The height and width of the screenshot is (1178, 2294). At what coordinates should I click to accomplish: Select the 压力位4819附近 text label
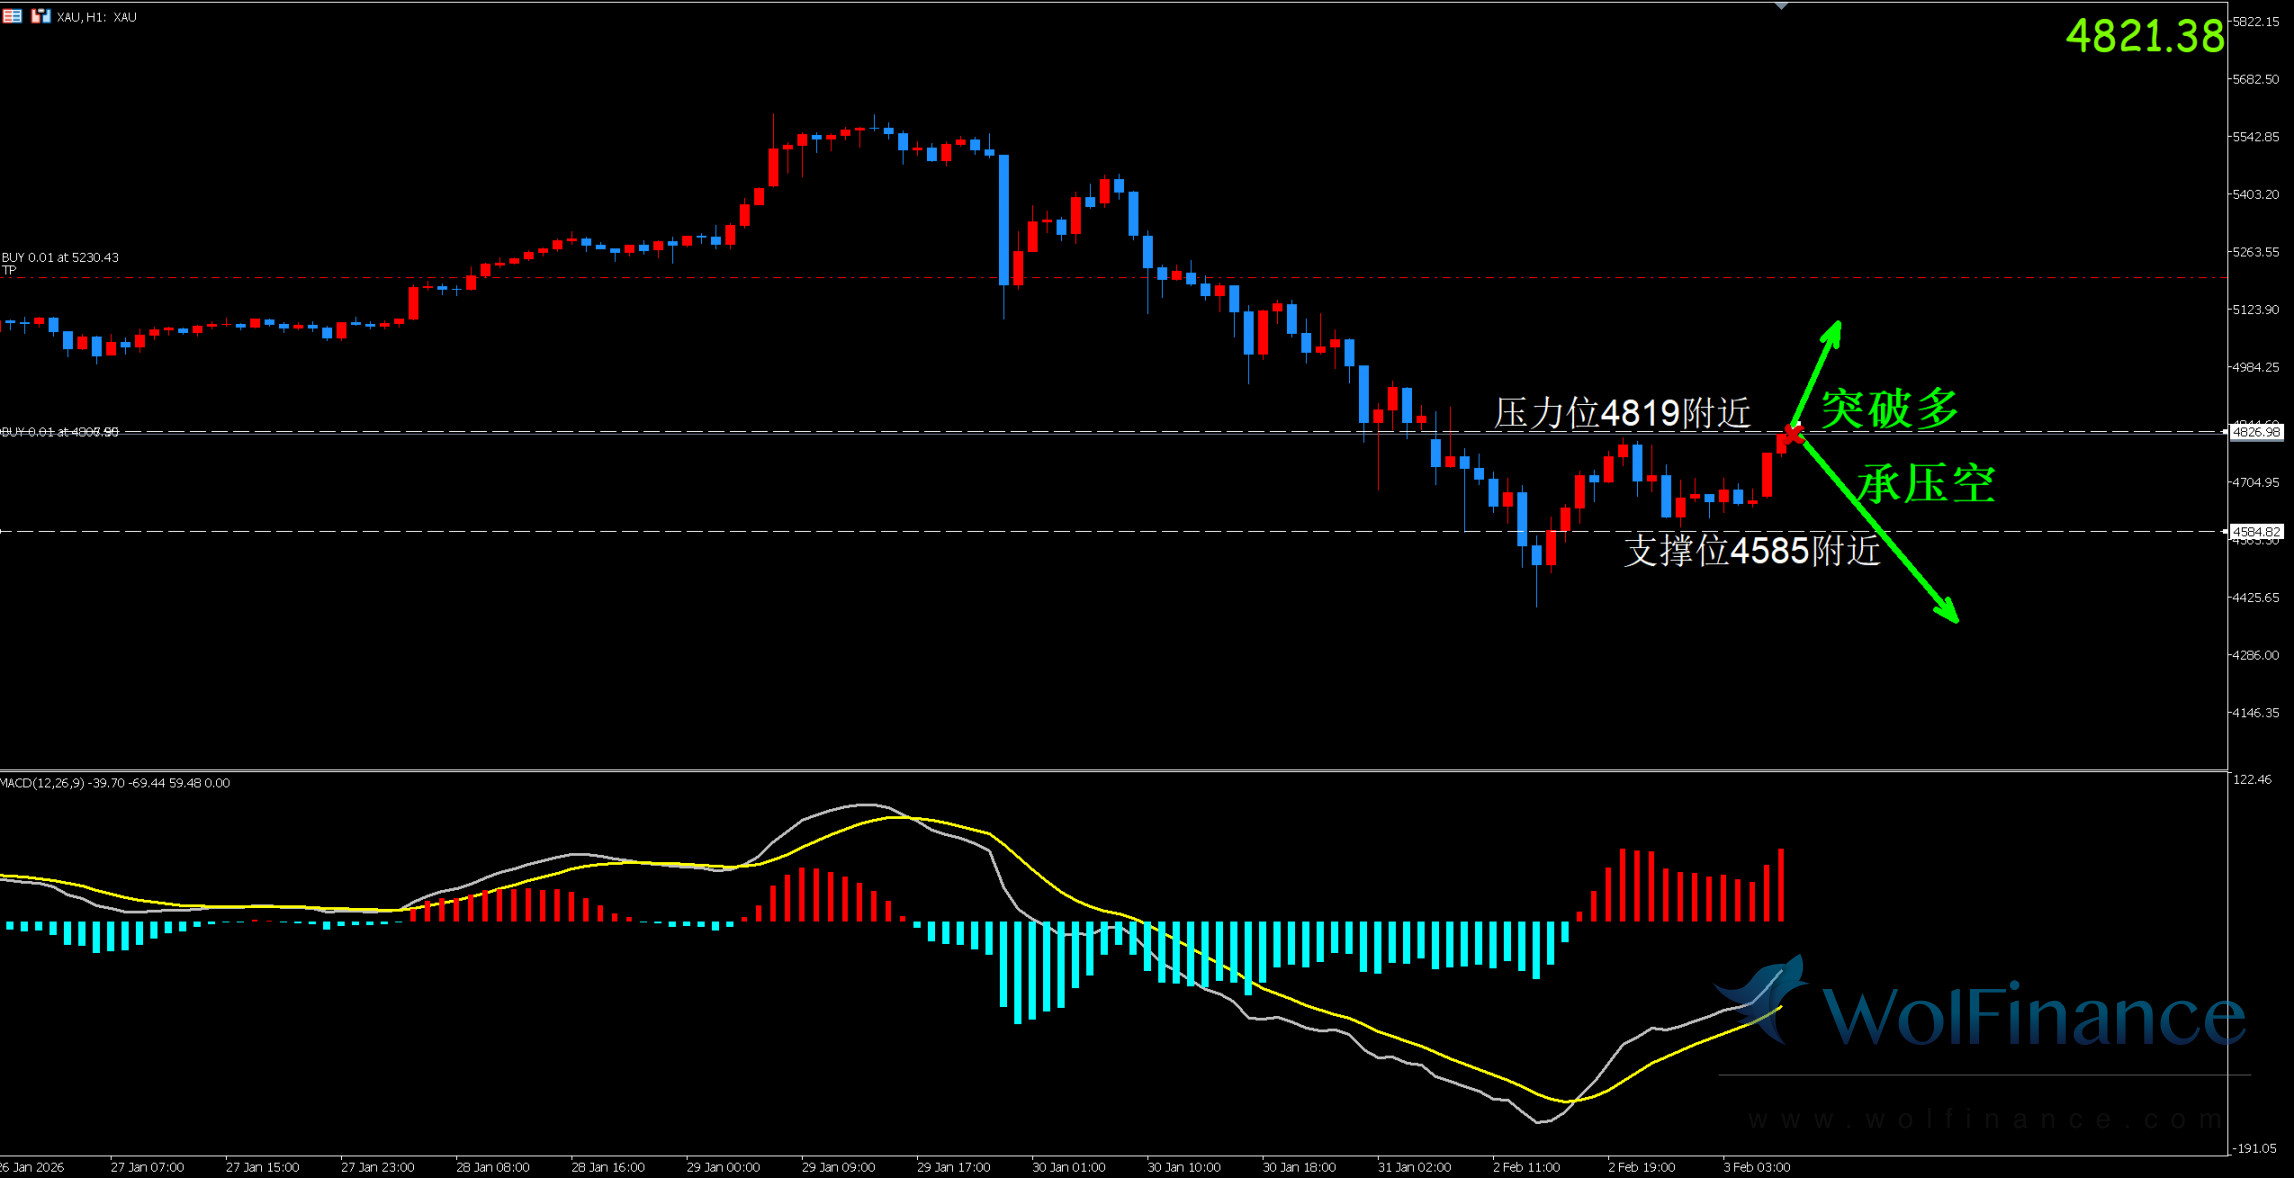1622,413
